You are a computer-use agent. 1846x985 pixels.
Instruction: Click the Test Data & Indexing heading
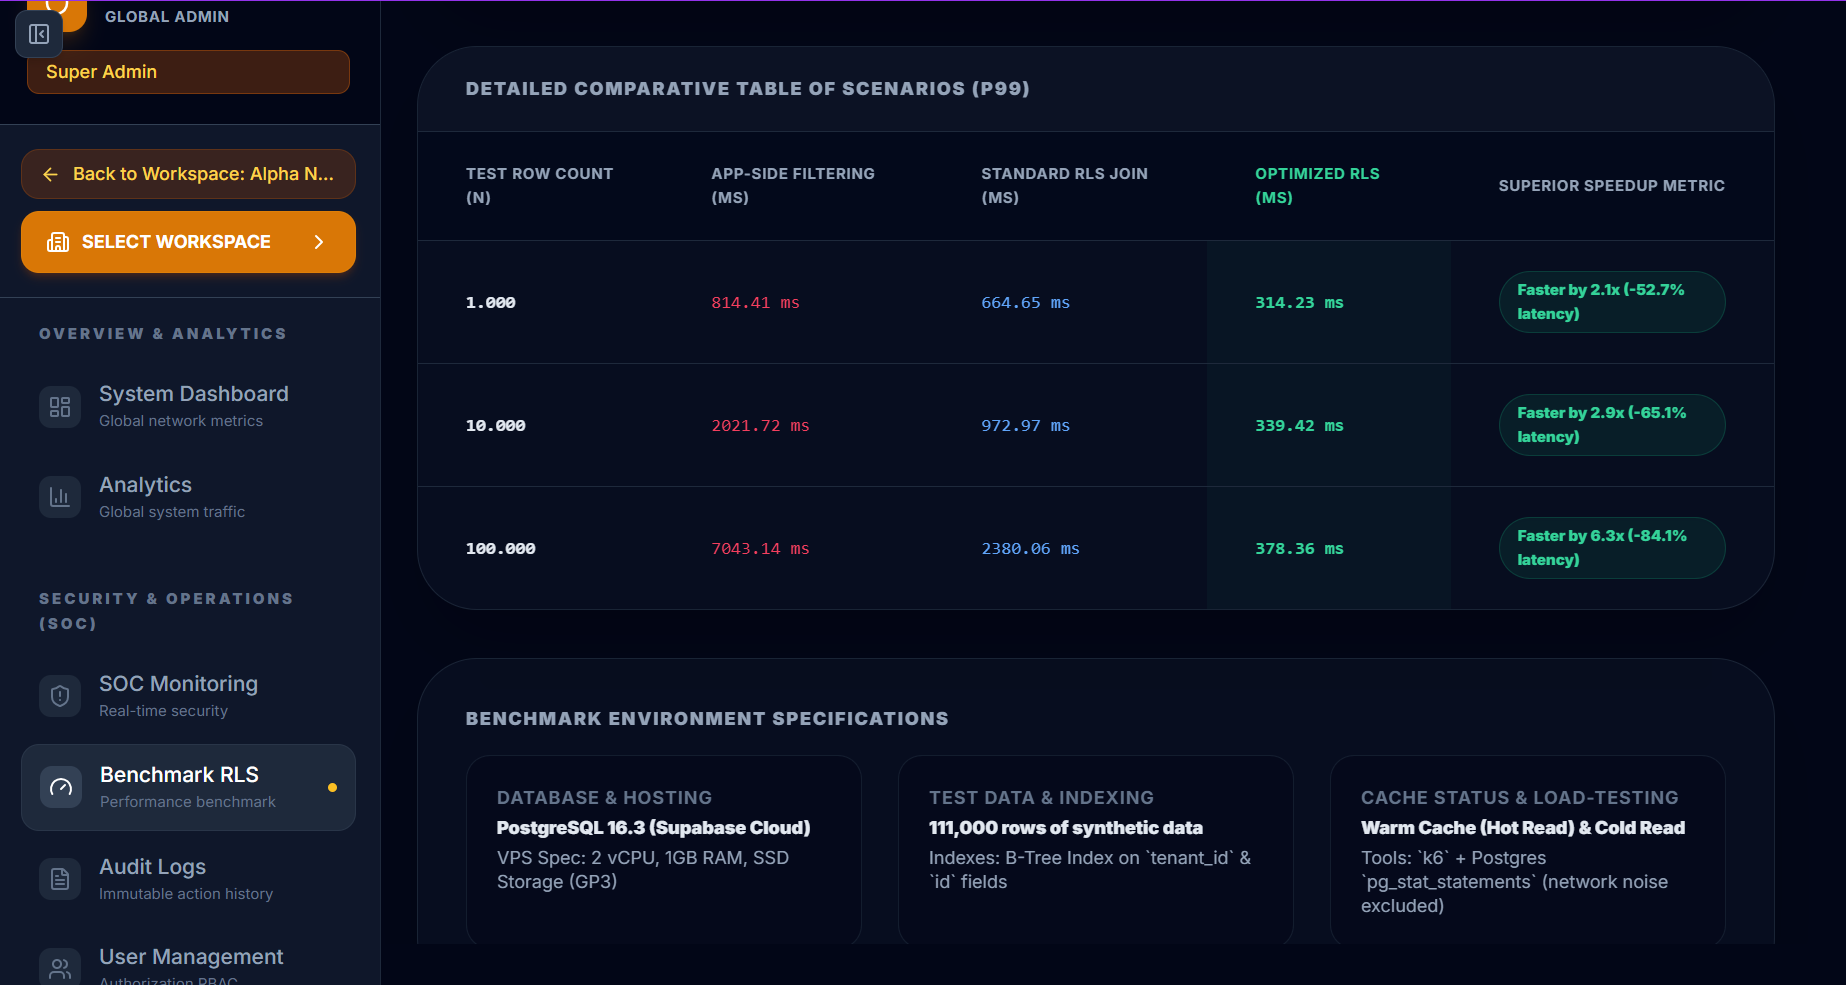point(1041,798)
